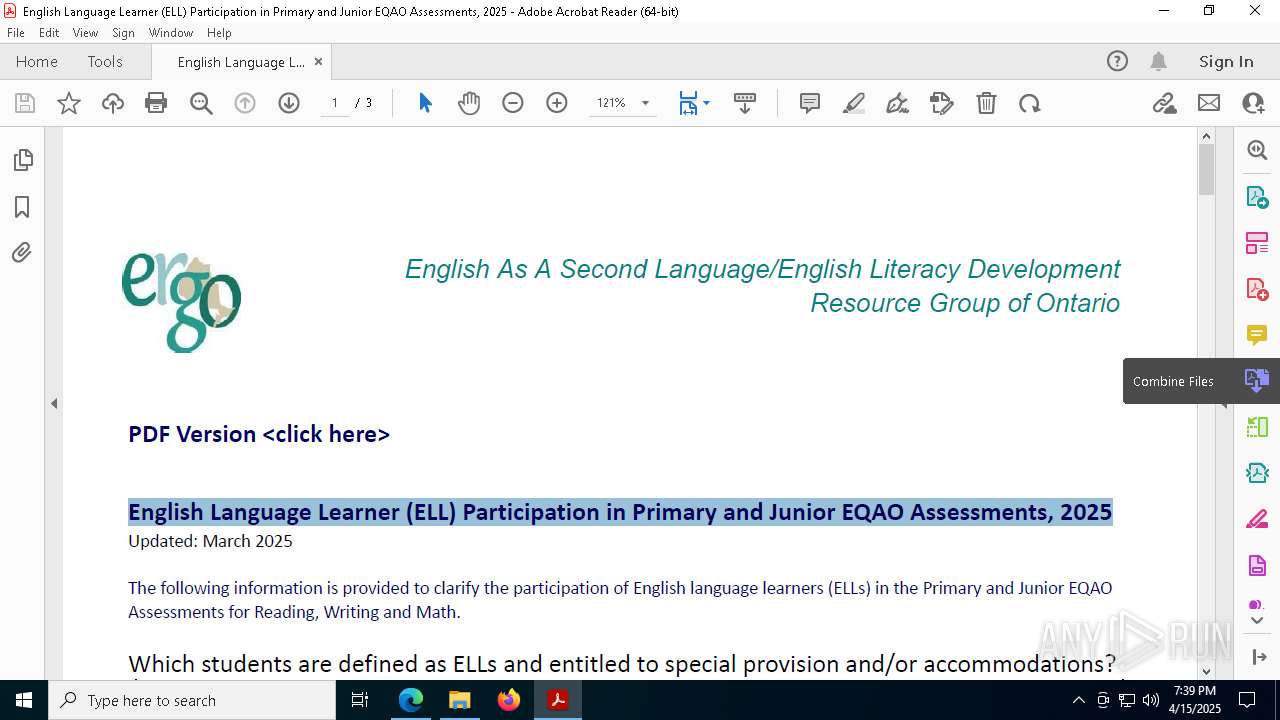Screen dimensions: 1280x720
Task: Open the help question mark icon
Action: [1117, 62]
